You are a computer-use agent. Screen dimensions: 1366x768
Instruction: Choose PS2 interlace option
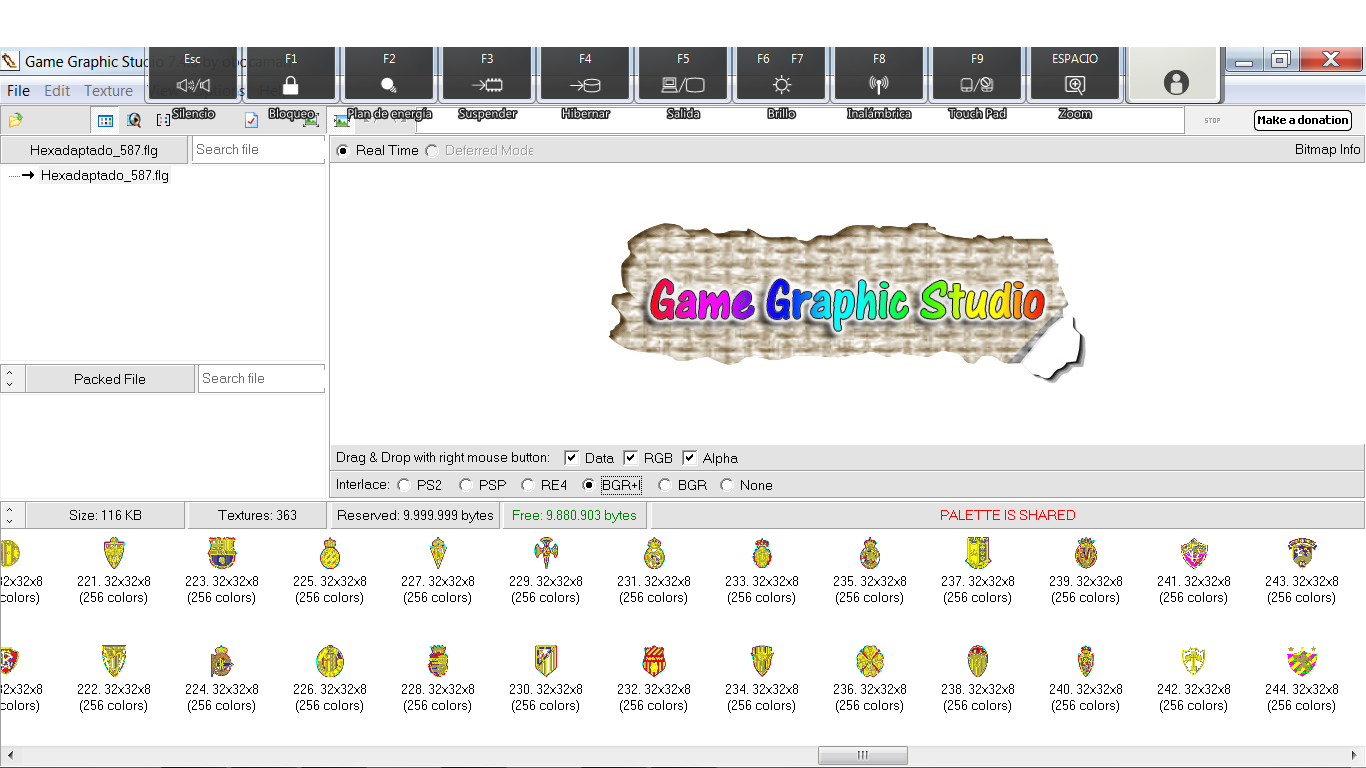pyautogui.click(x=404, y=485)
